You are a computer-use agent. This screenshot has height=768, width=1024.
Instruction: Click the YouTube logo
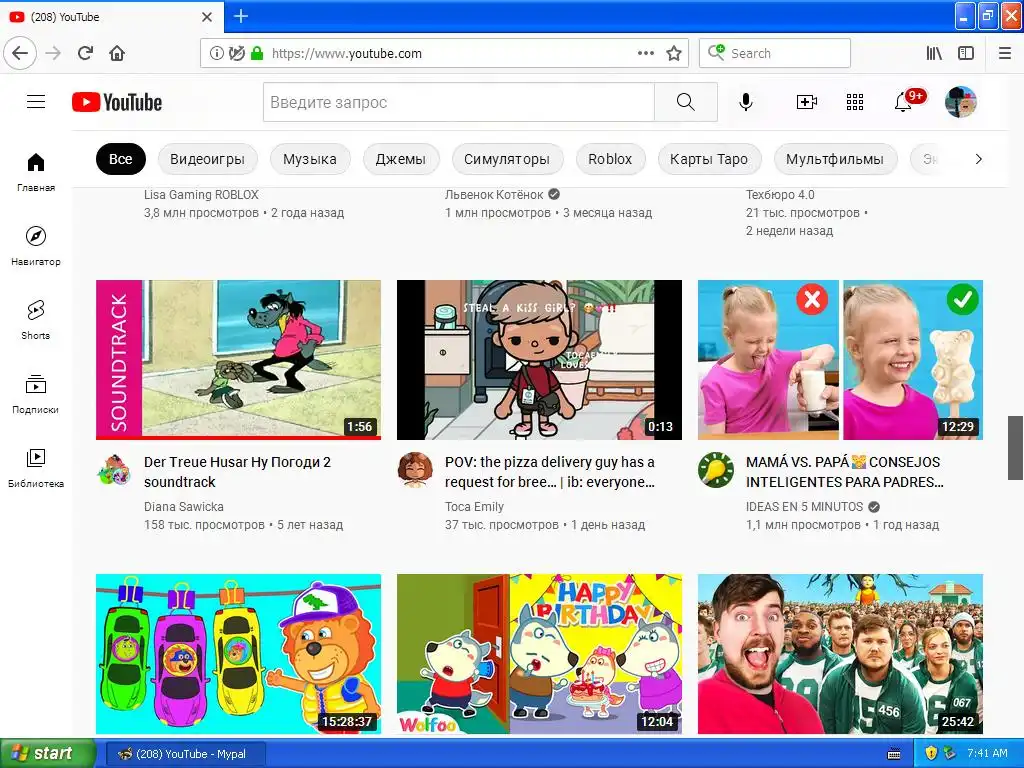tap(117, 103)
